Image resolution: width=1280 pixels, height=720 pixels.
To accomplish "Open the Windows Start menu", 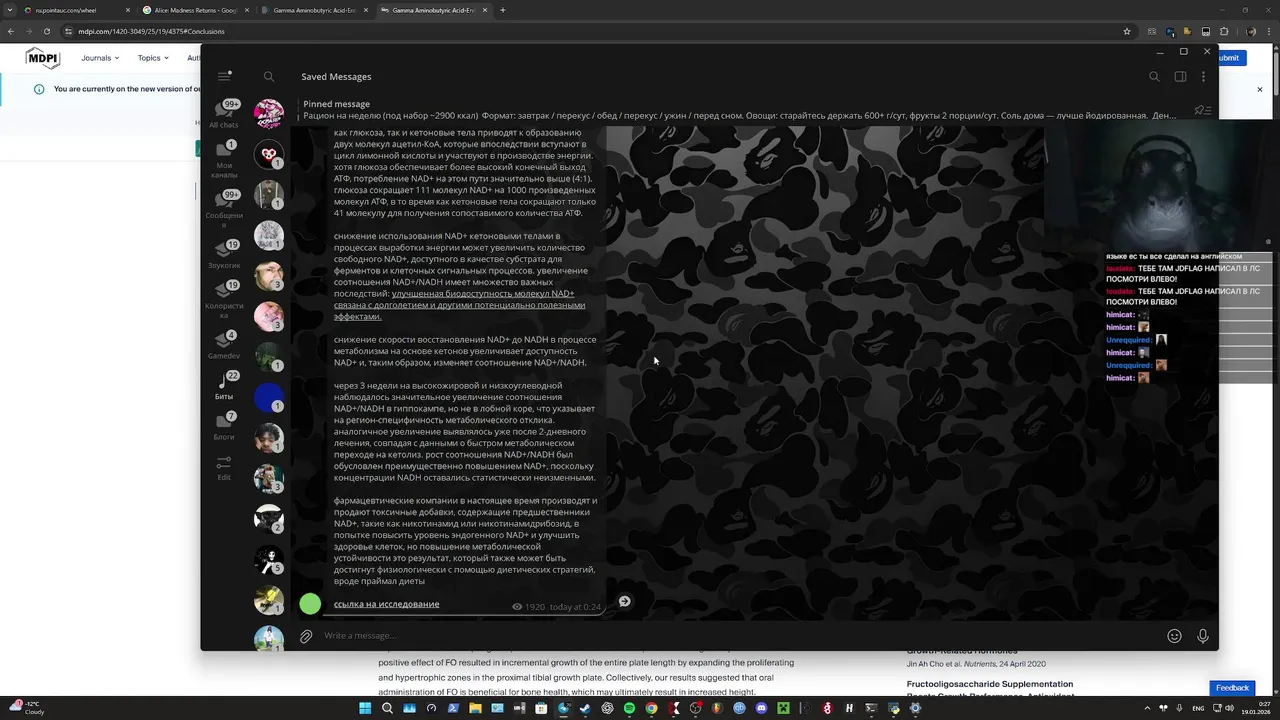I will point(366,708).
